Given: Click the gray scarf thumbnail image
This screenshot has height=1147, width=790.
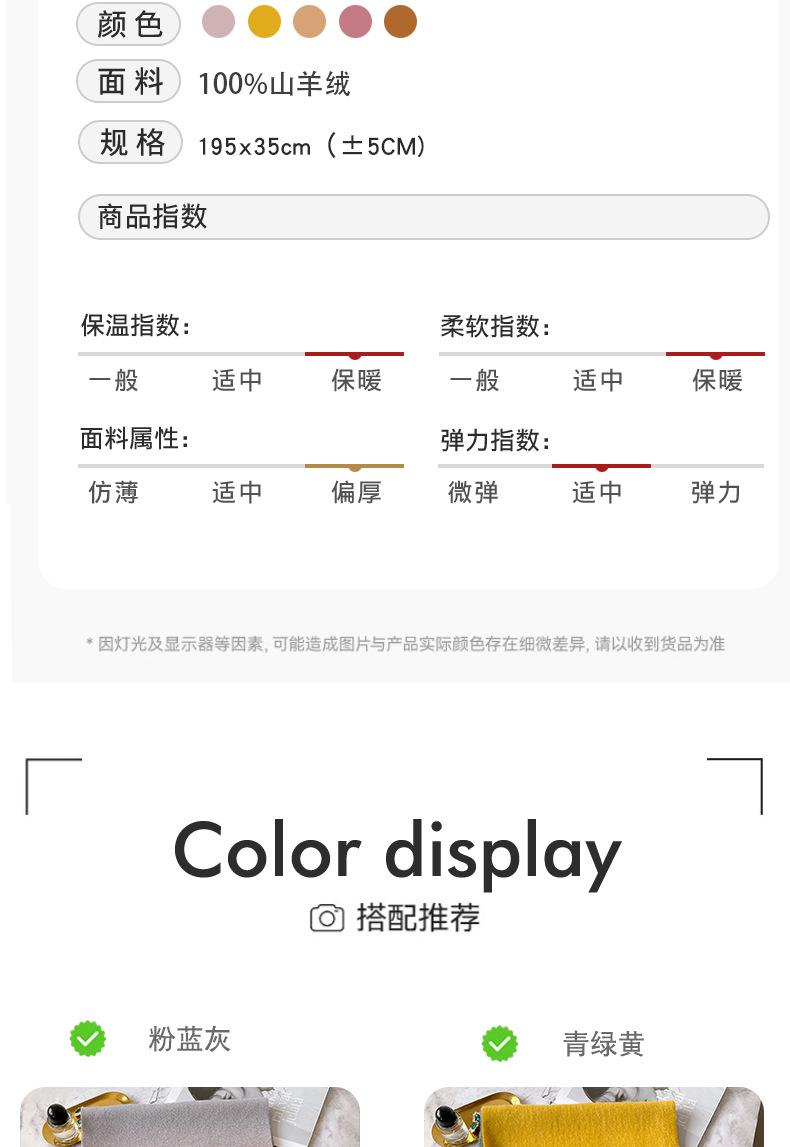Looking at the screenshot, I should (190, 1117).
